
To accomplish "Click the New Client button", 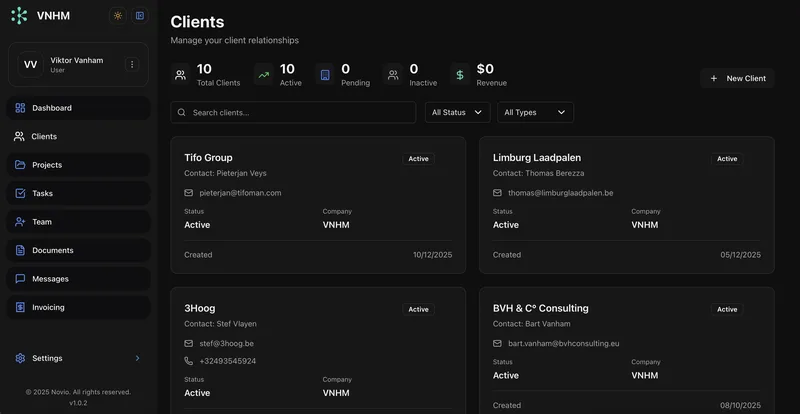I will tap(737, 79).
